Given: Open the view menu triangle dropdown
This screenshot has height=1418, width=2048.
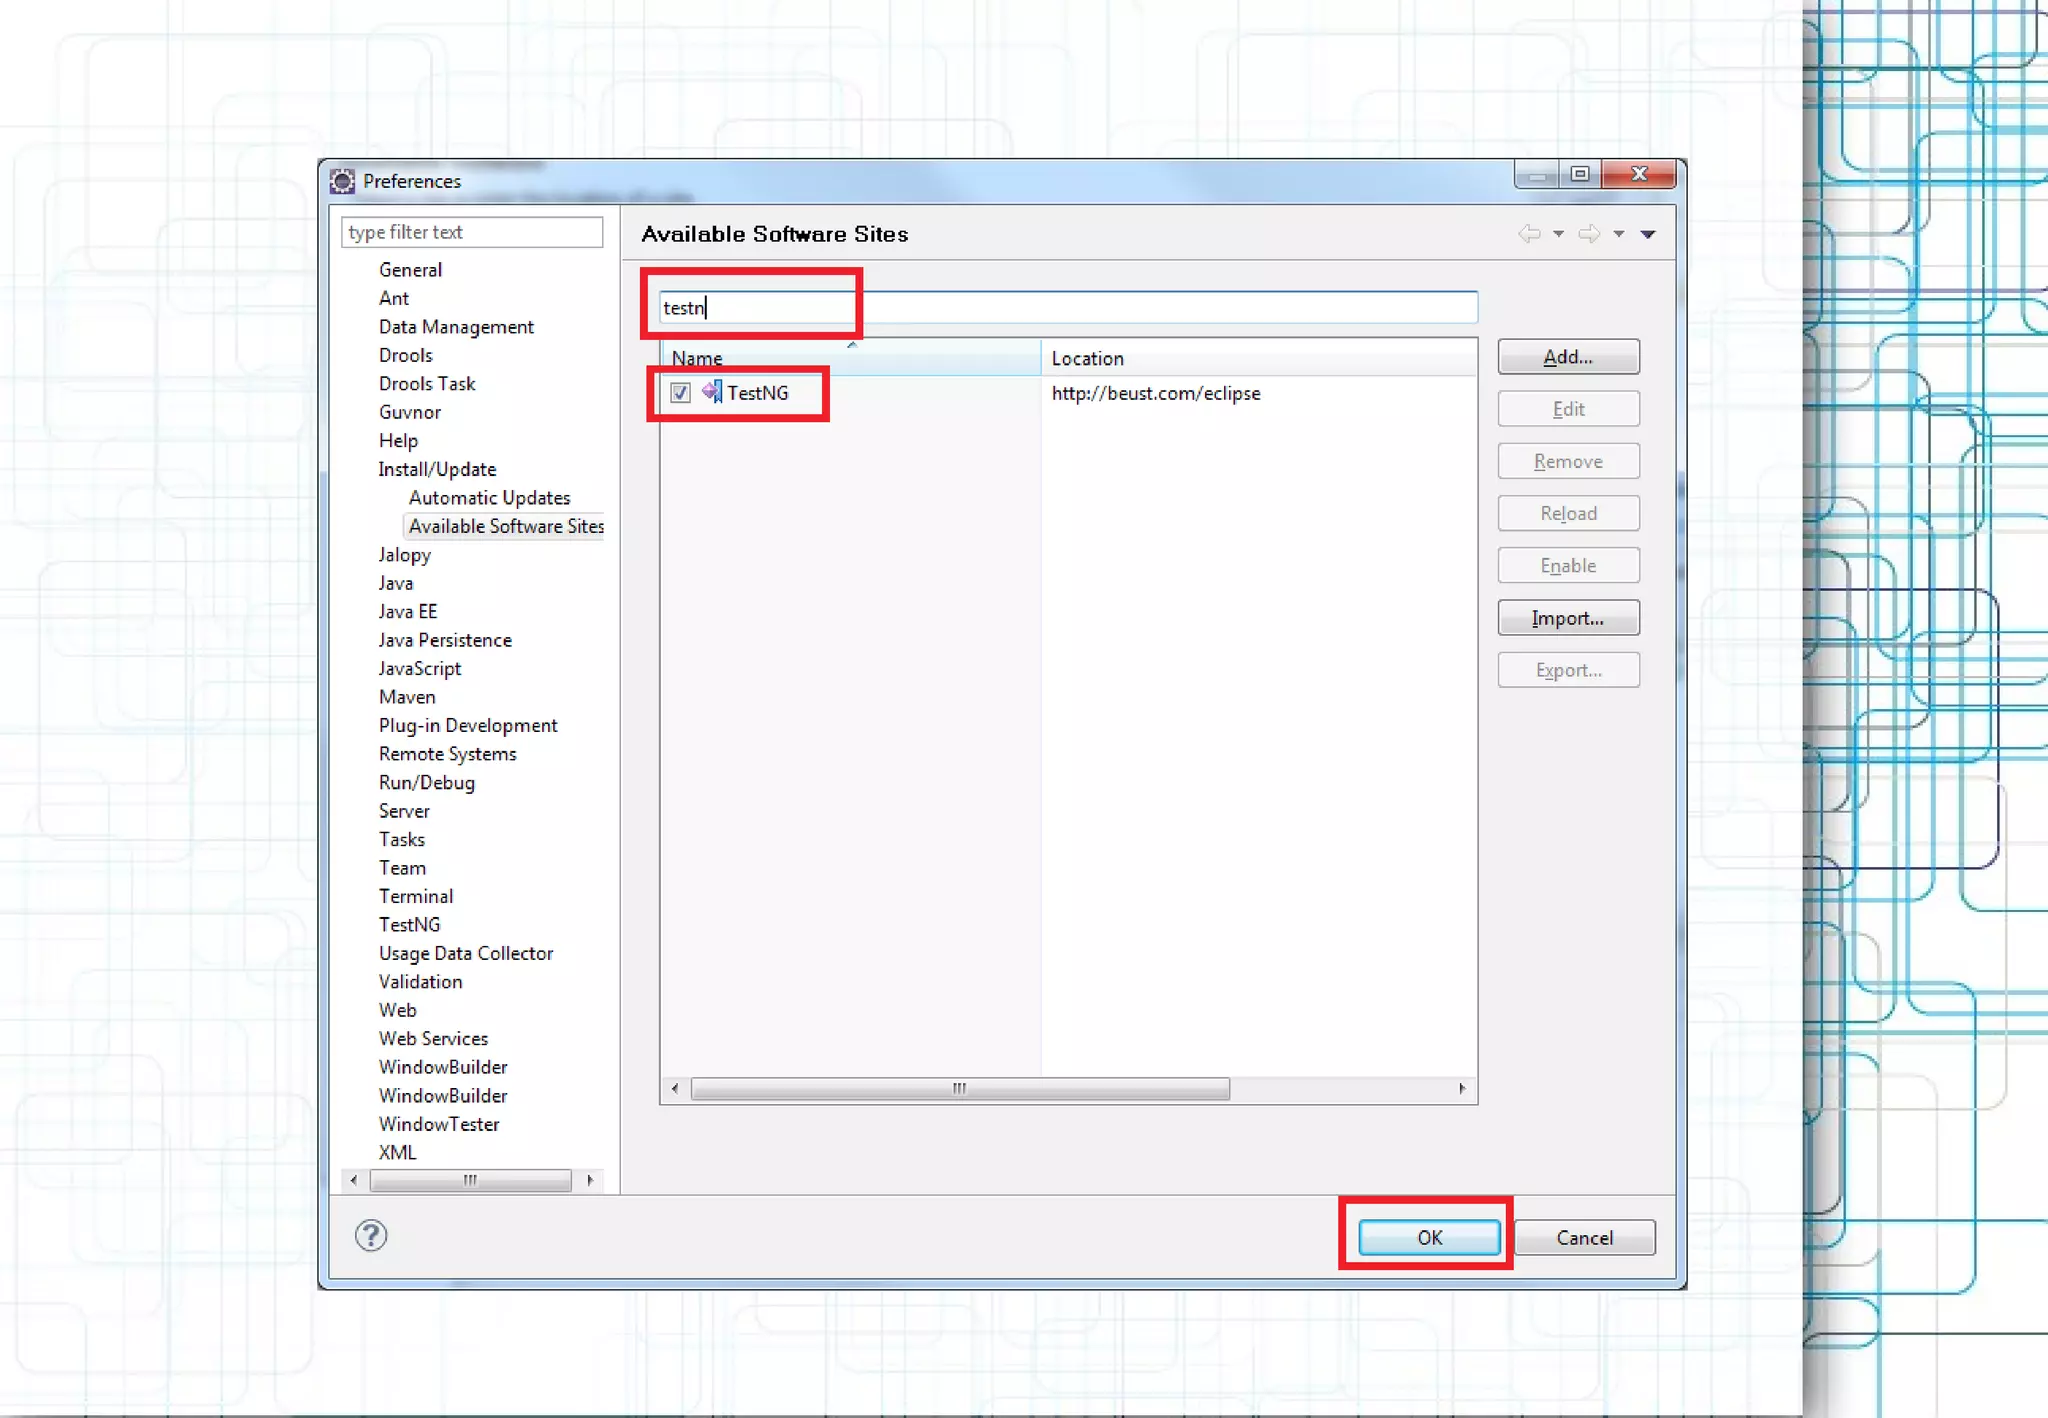Looking at the screenshot, I should coord(1648,234).
